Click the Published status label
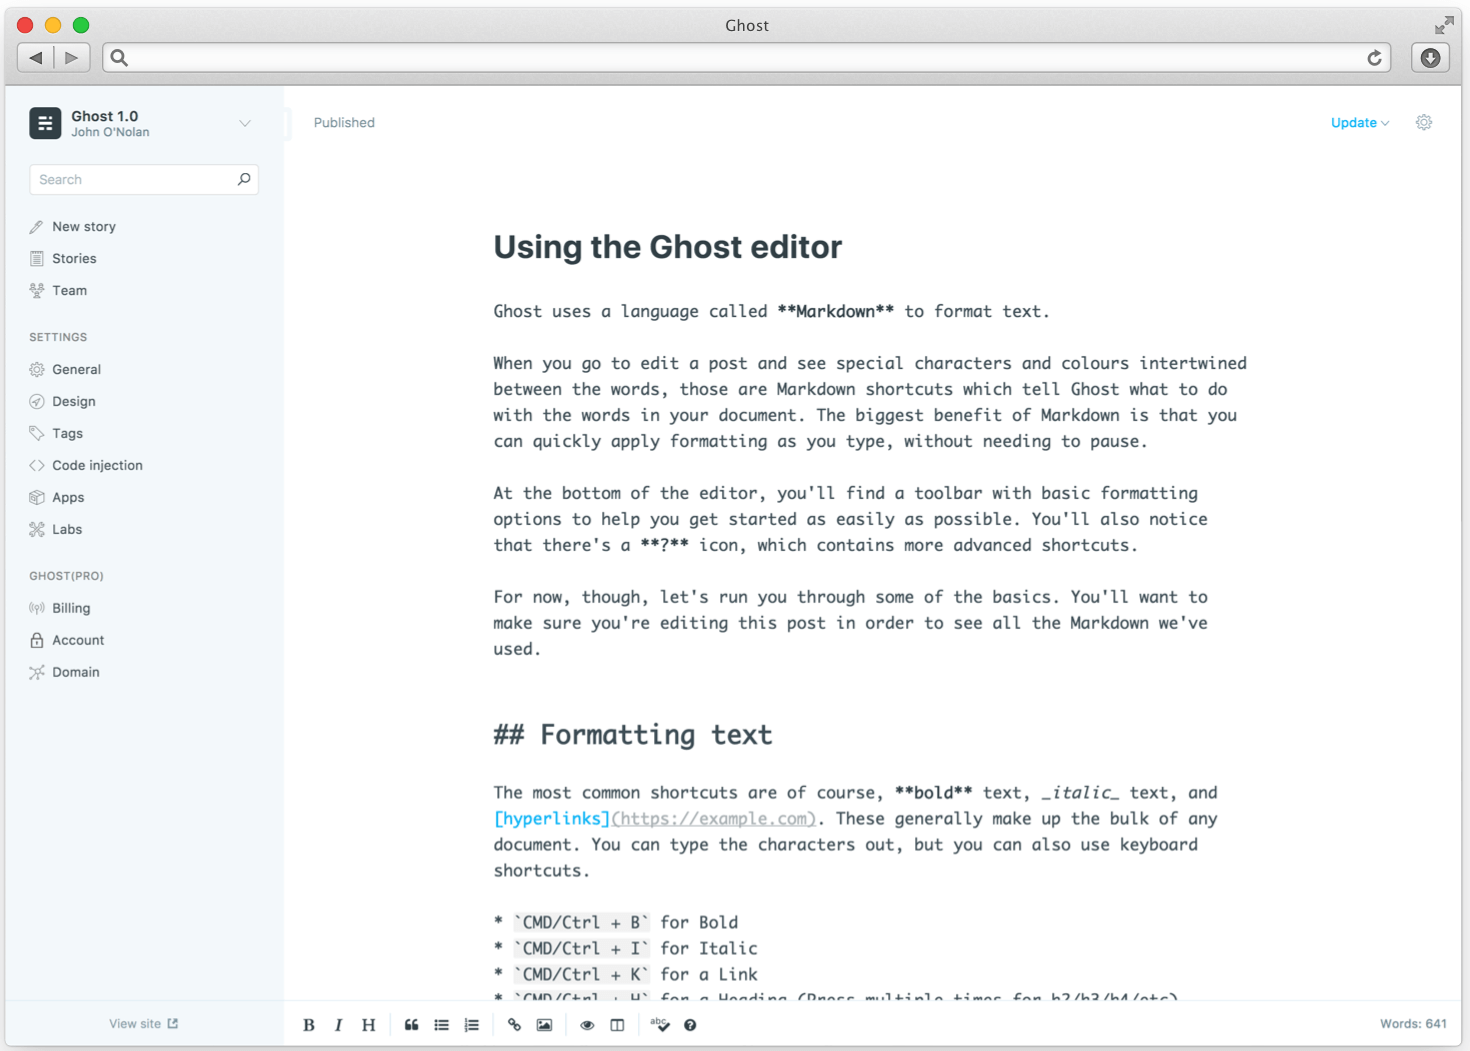This screenshot has height=1051, width=1470. pos(344,123)
